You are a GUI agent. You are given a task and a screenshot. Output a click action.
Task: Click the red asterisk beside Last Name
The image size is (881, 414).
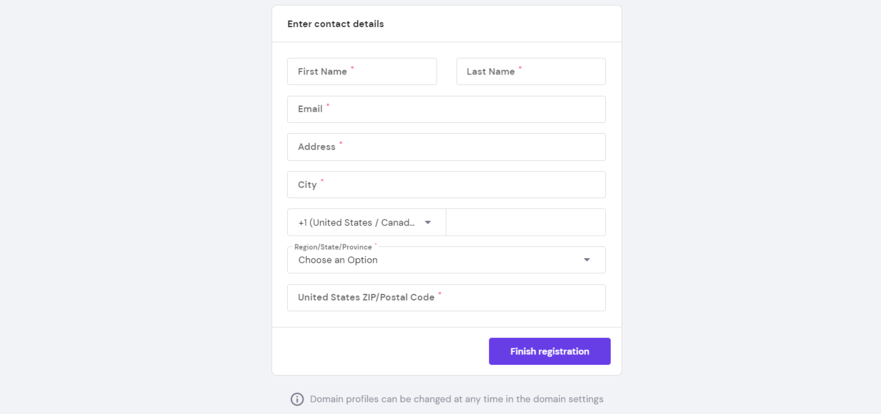tap(520, 69)
